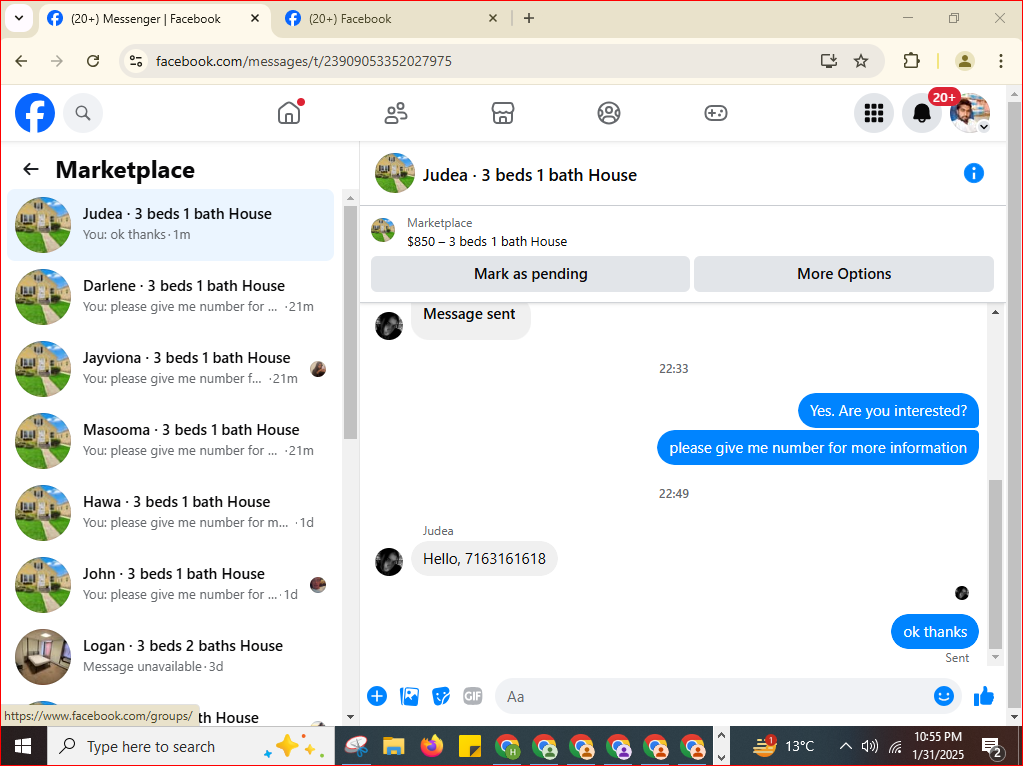Open Firefox from the taskbar
1023x766 pixels.
431,746
